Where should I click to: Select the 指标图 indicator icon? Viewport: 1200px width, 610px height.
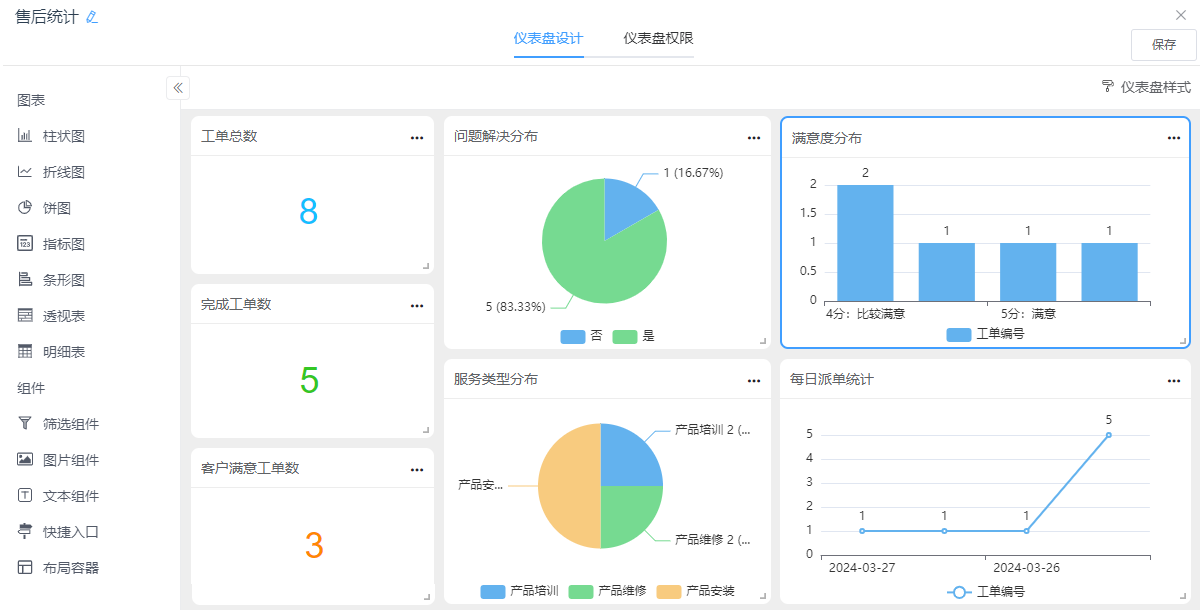pos(25,244)
